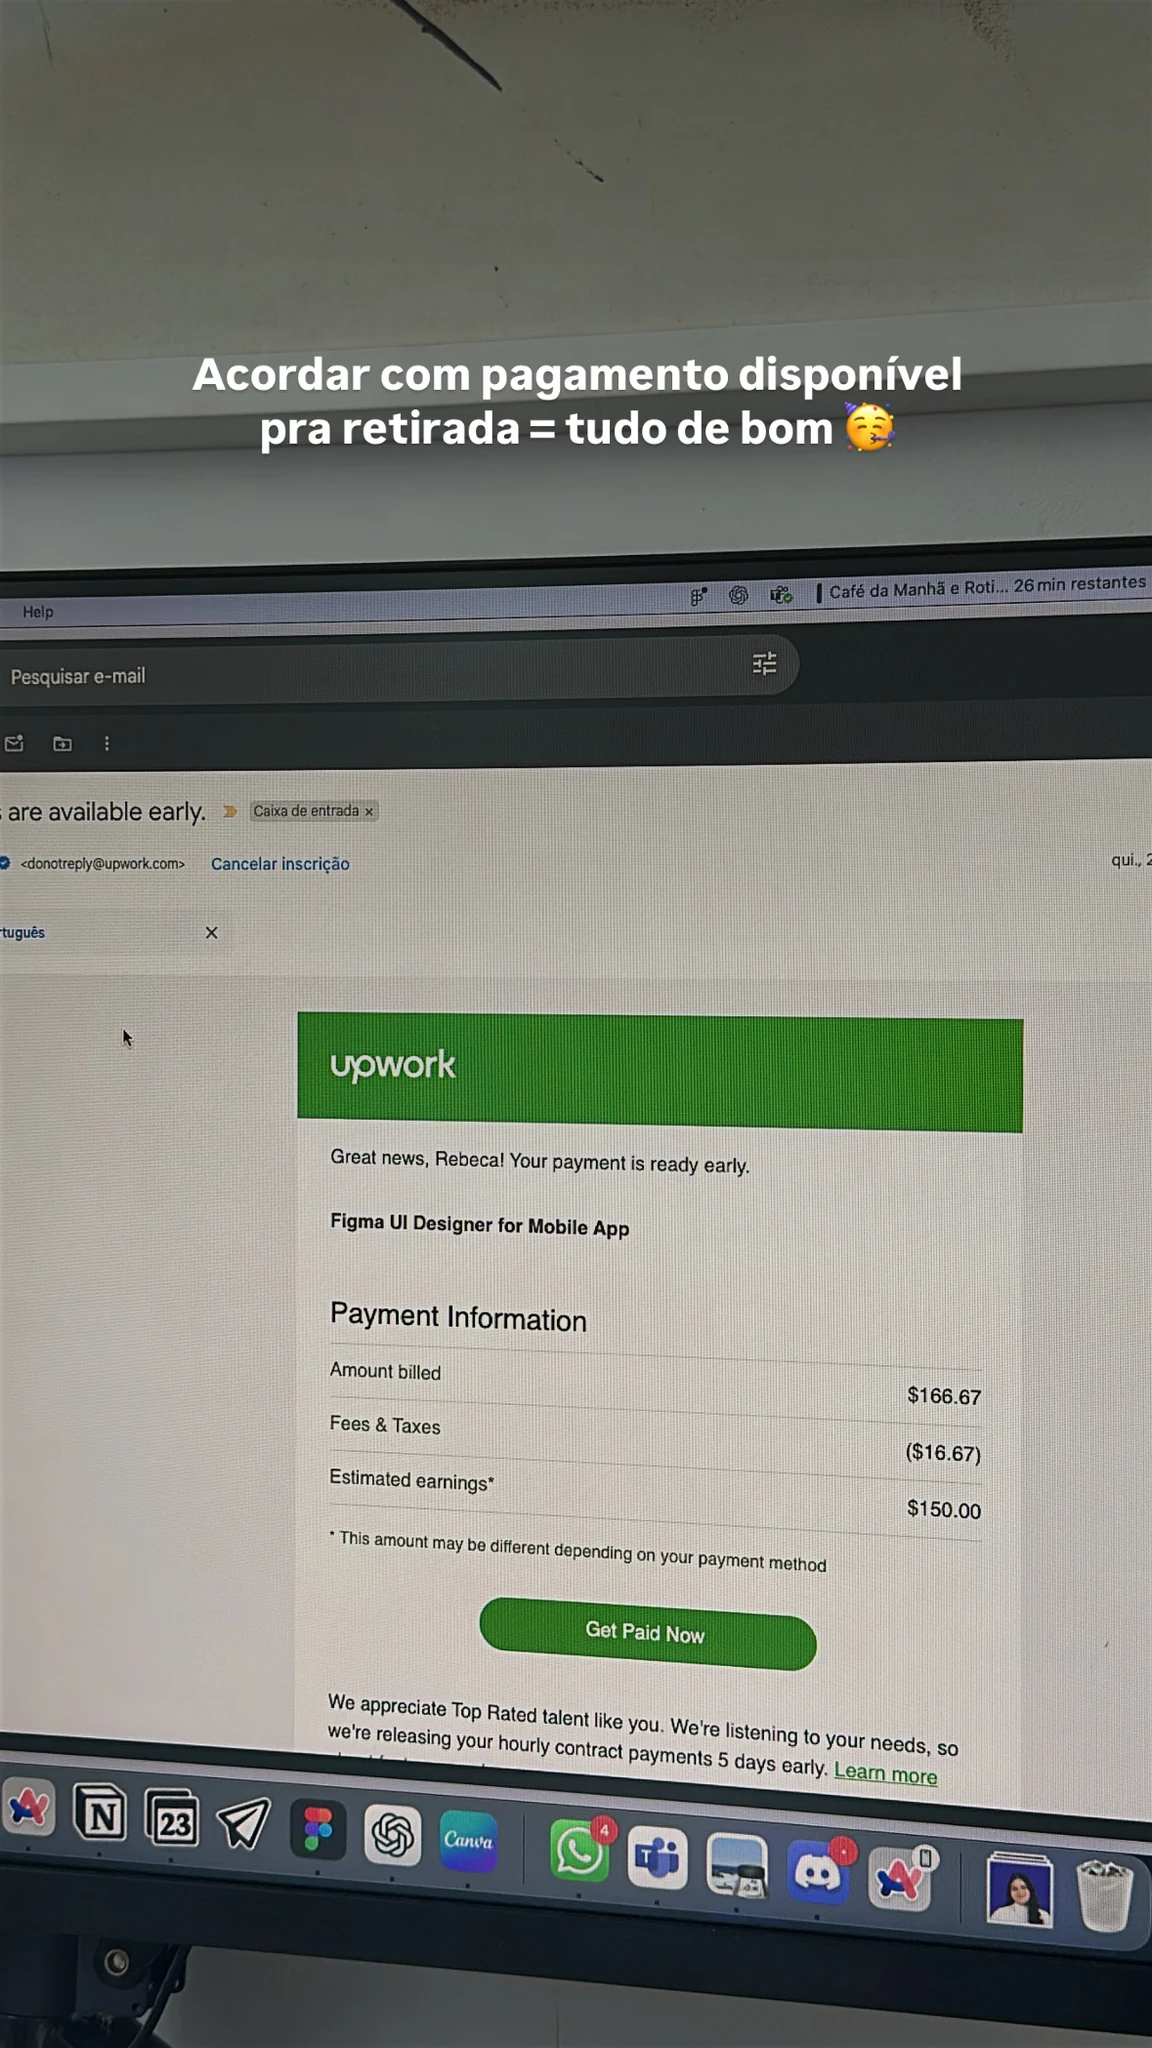Click the Cancelar inscrição link
1152x2048 pixels.
point(280,864)
